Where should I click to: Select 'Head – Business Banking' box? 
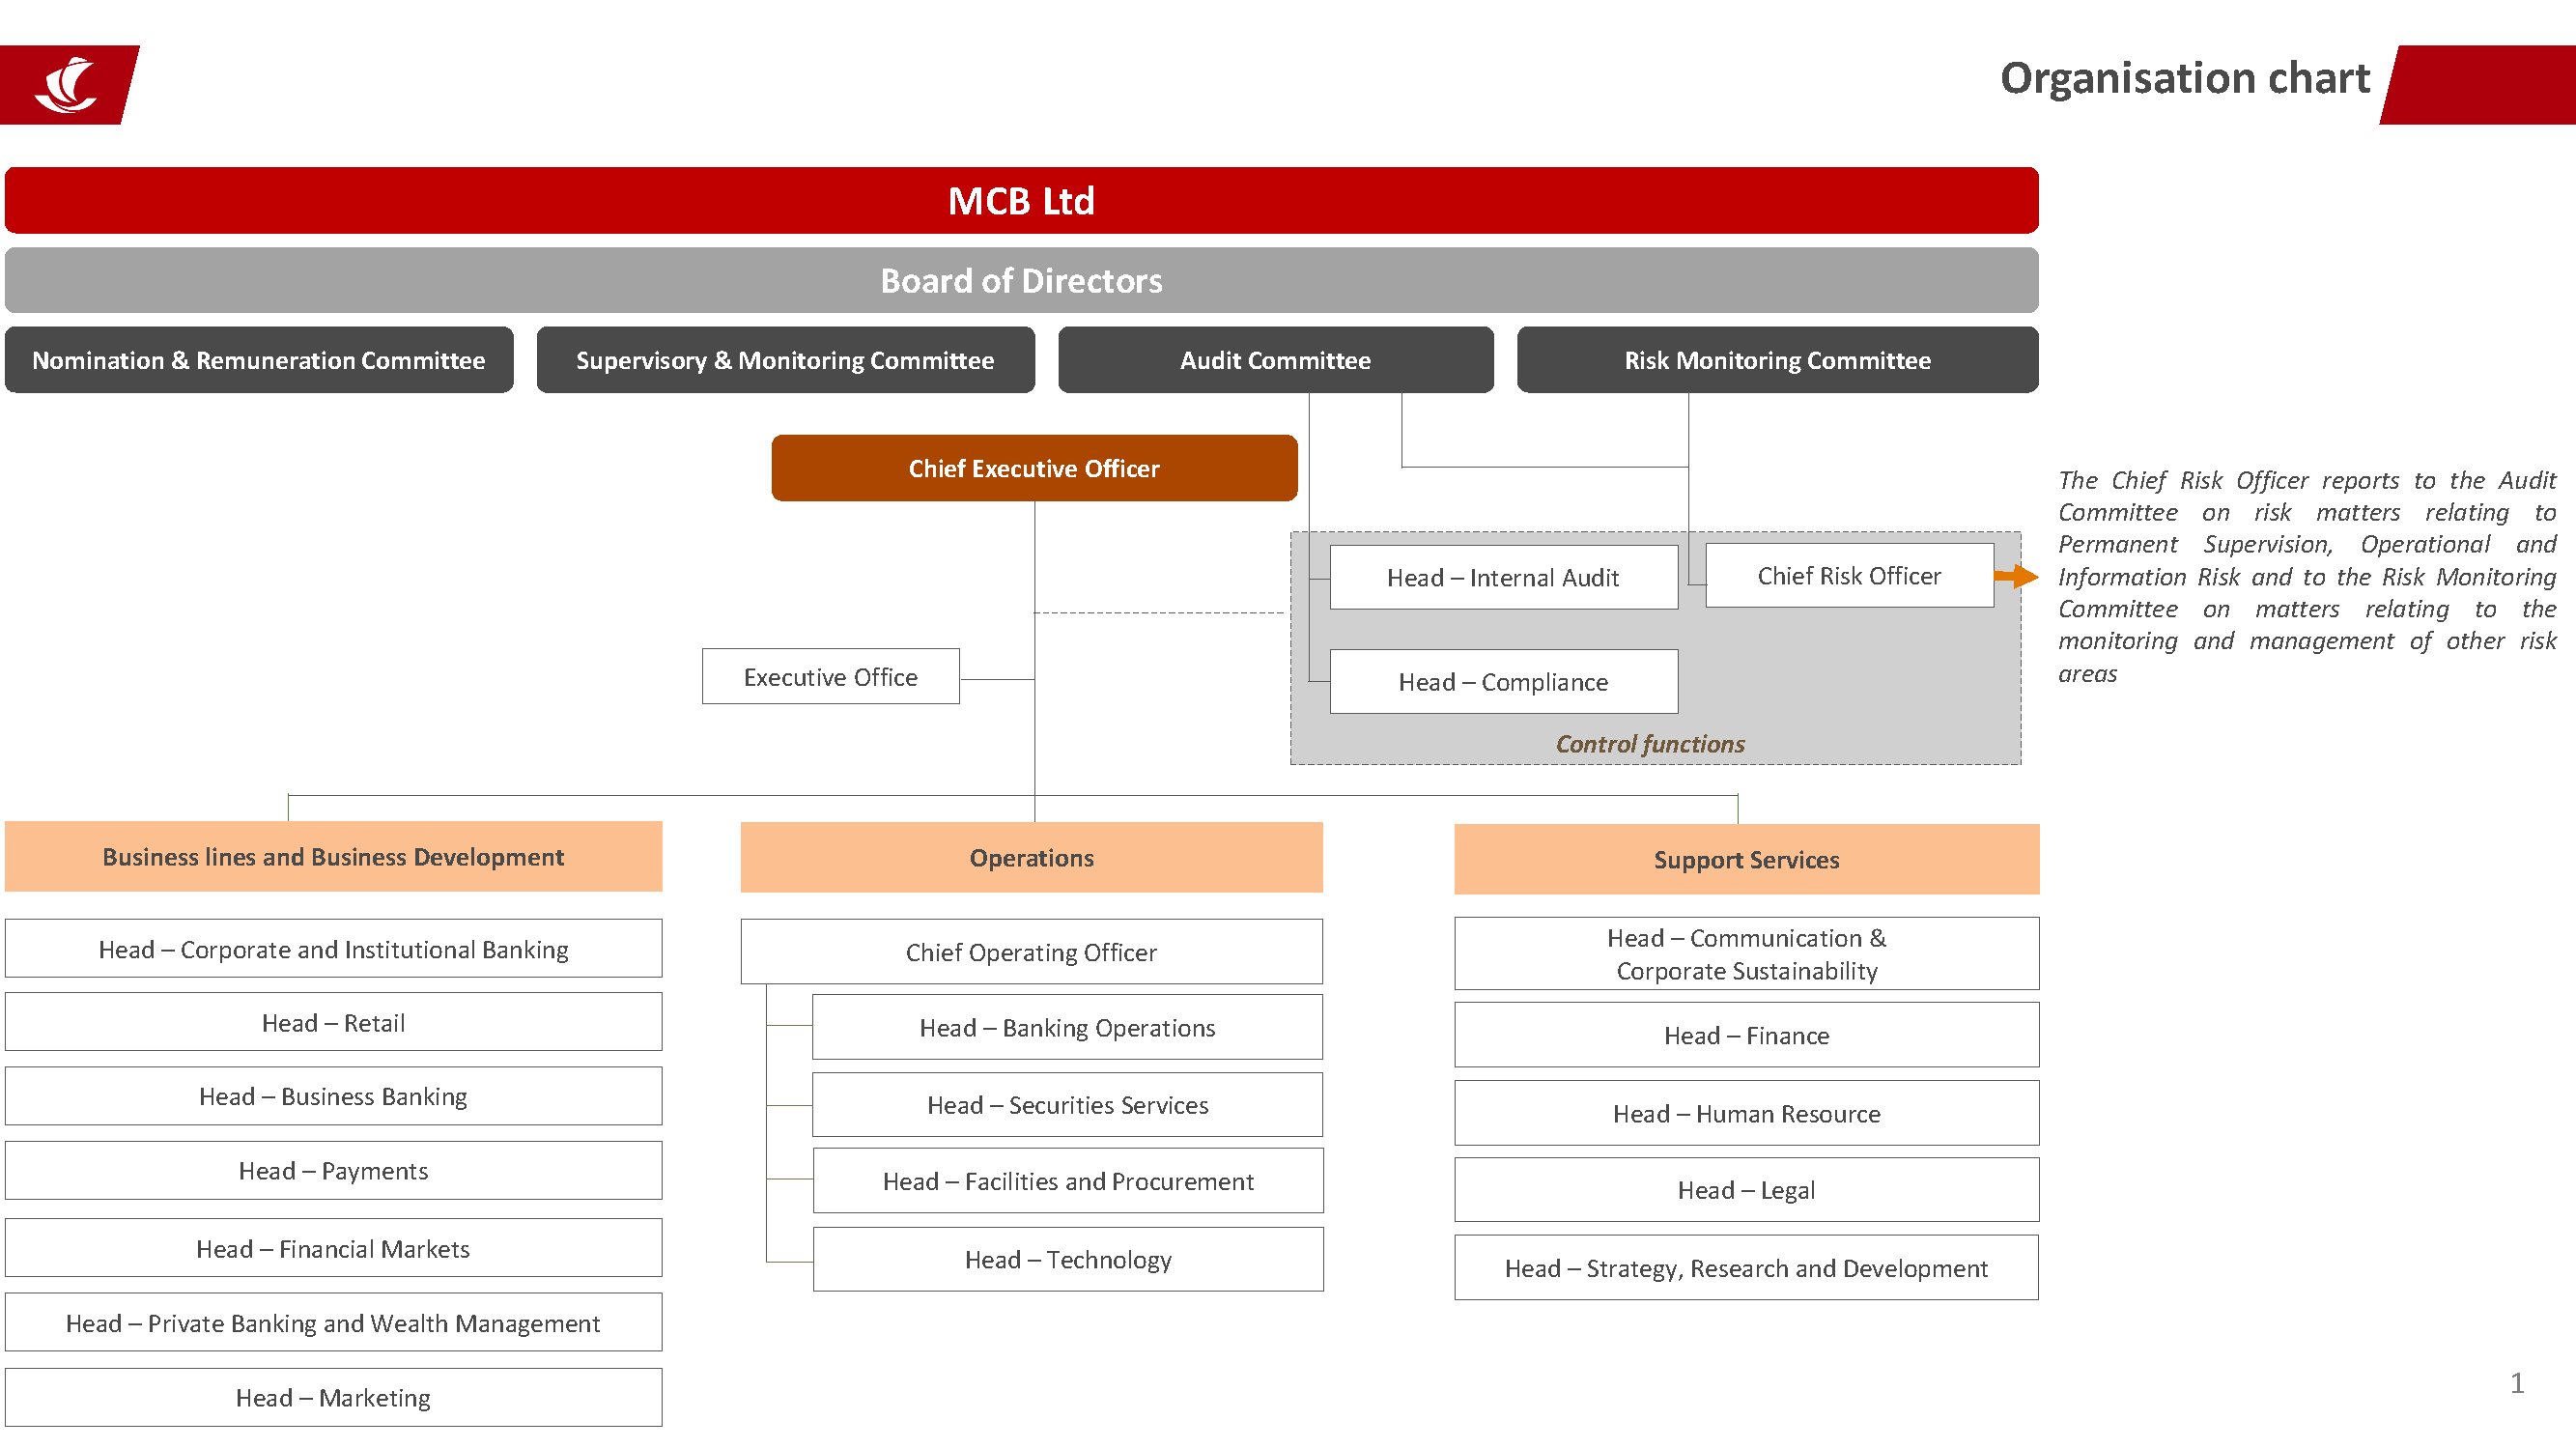pyautogui.click(x=333, y=1096)
